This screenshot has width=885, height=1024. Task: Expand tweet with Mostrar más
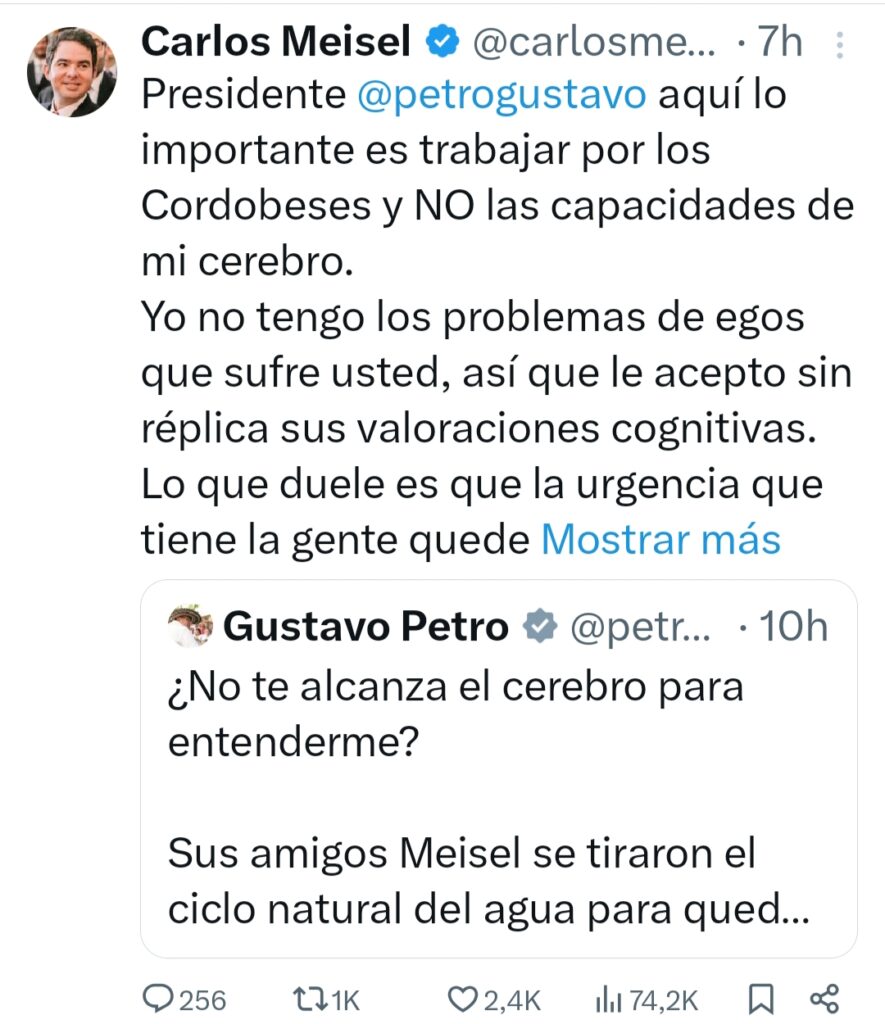660,539
